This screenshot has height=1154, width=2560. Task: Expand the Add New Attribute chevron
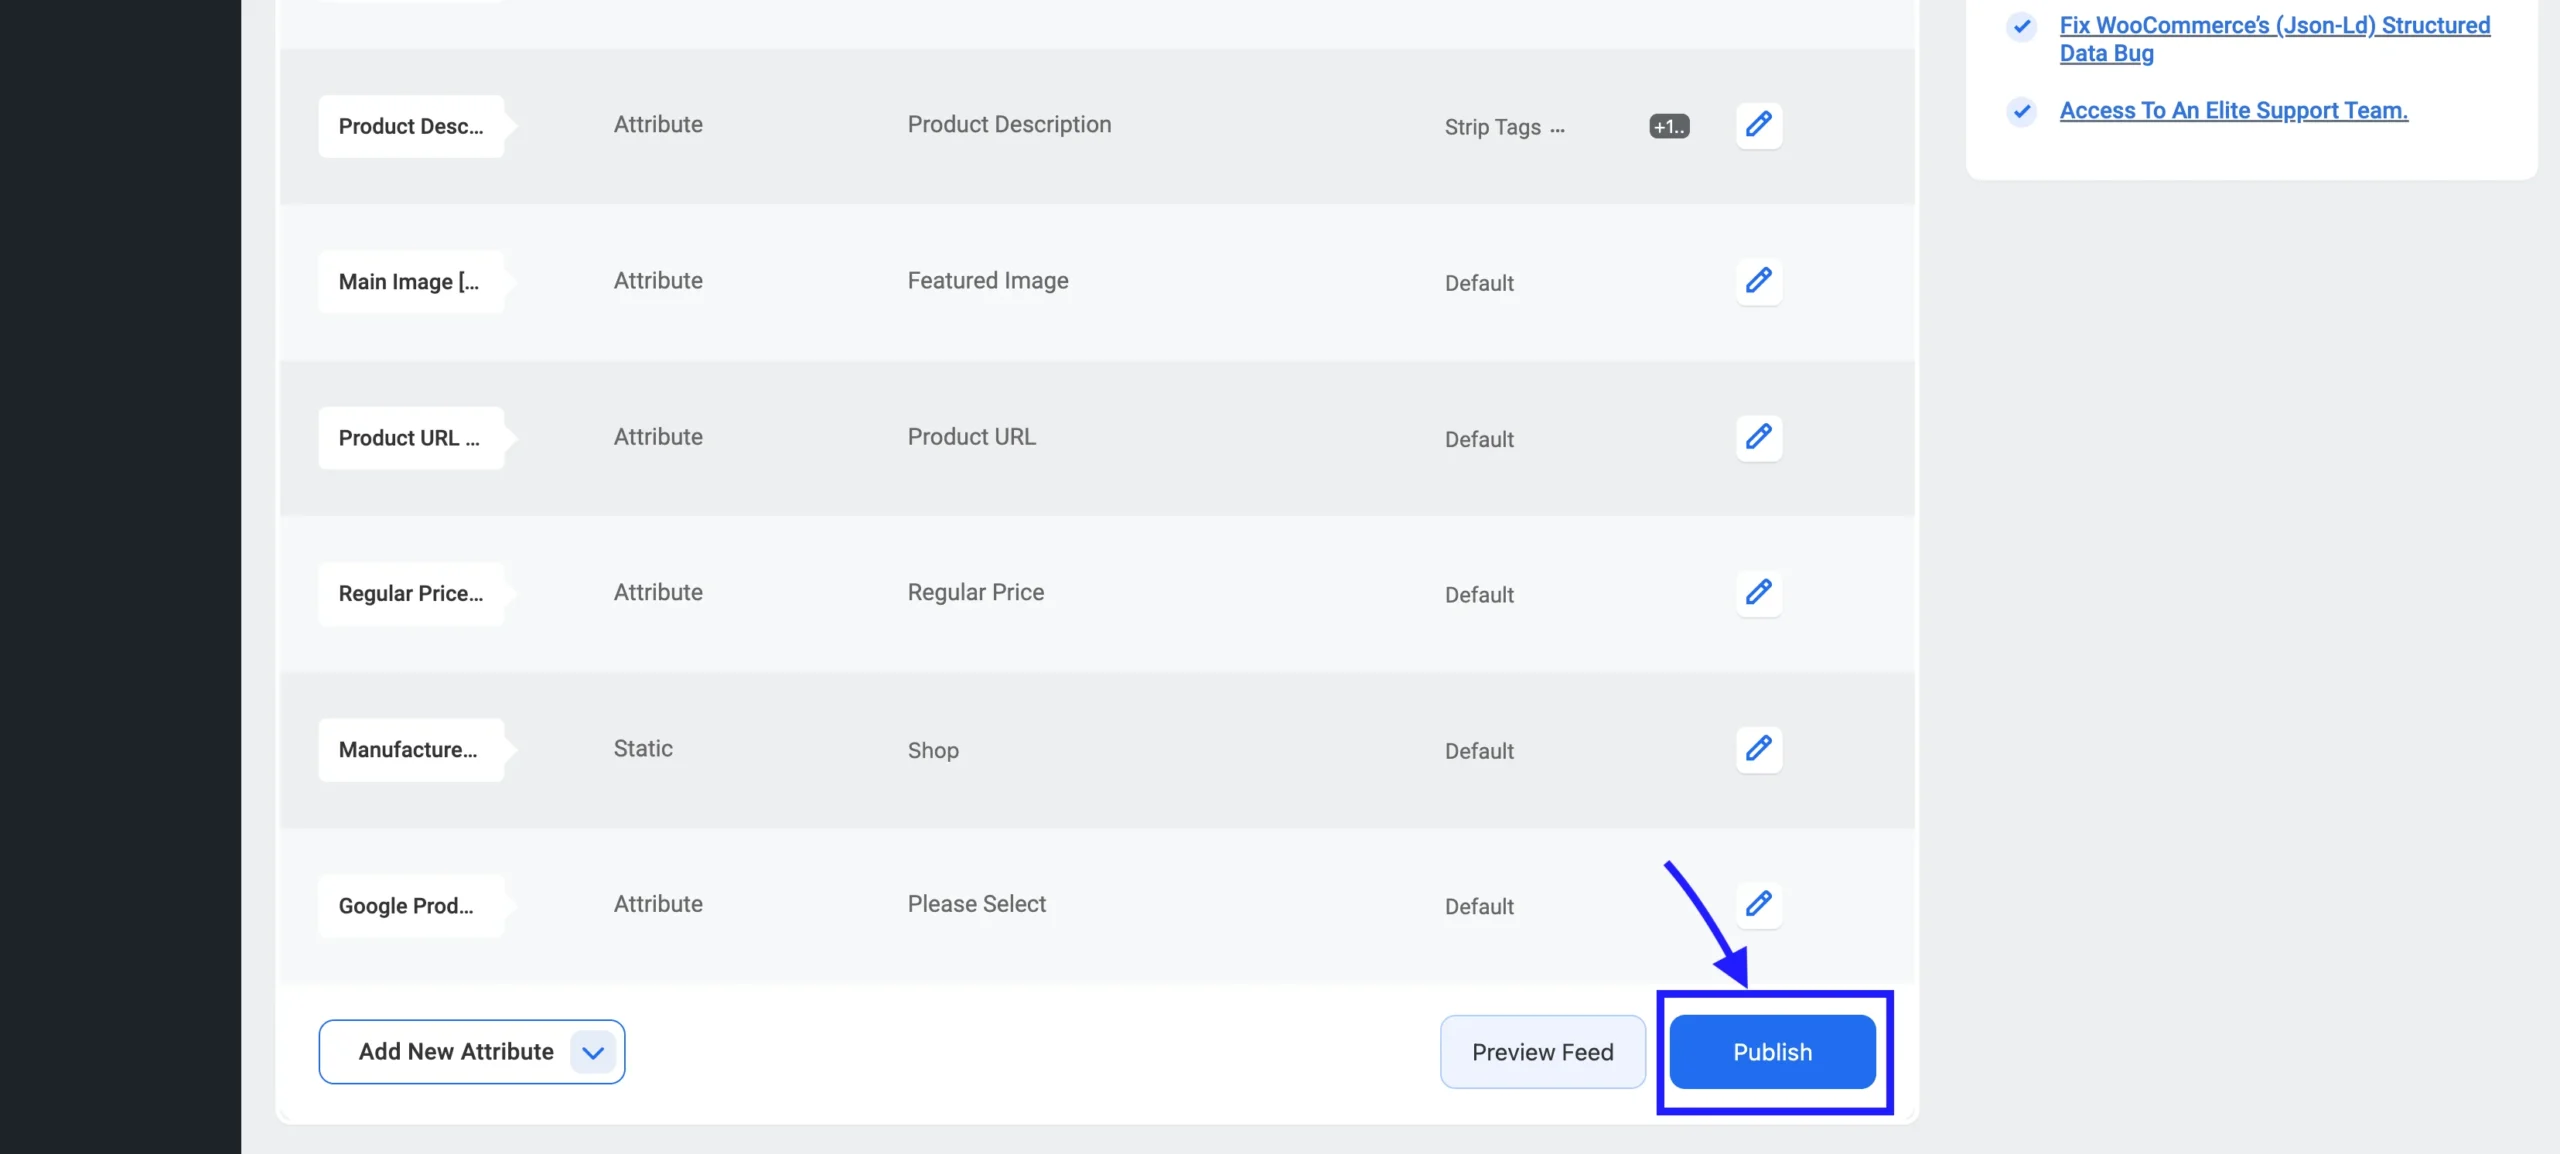tap(593, 1052)
